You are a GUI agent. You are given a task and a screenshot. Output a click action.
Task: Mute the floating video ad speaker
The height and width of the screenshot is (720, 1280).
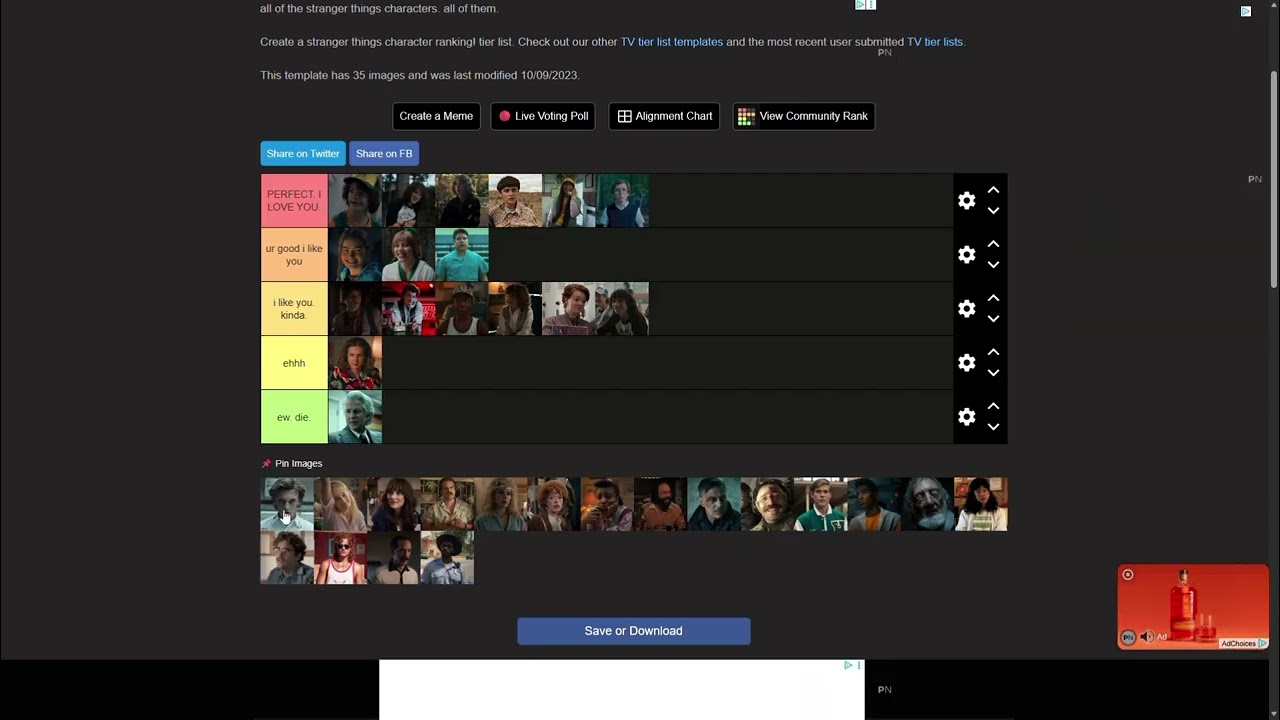click(x=1147, y=637)
